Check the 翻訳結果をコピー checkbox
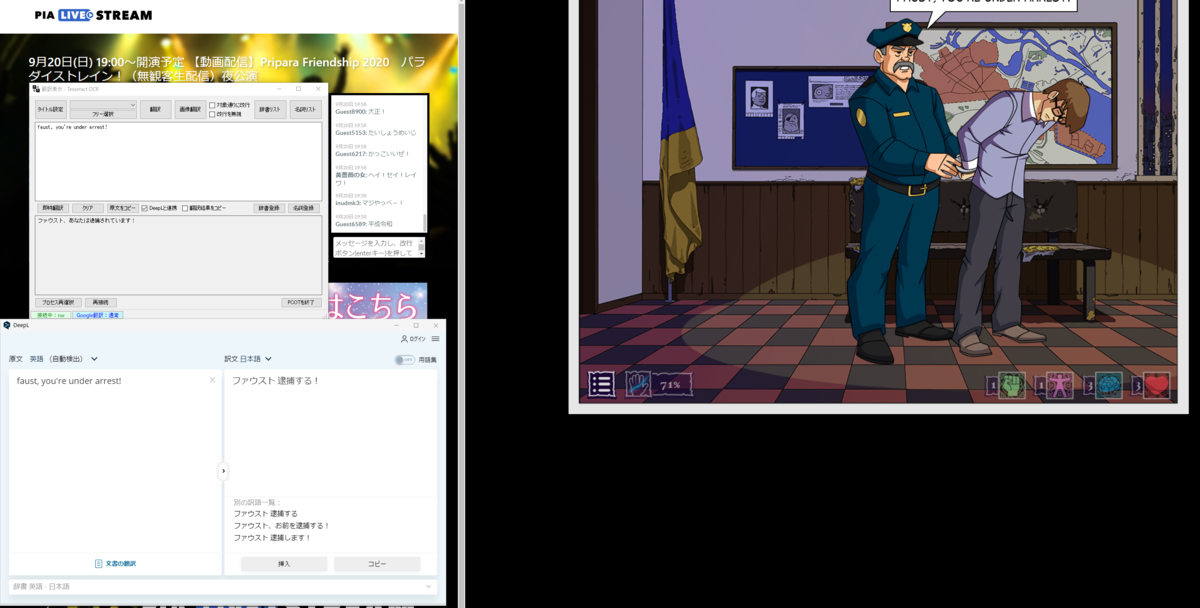This screenshot has height=608, width=1200. coord(185,208)
